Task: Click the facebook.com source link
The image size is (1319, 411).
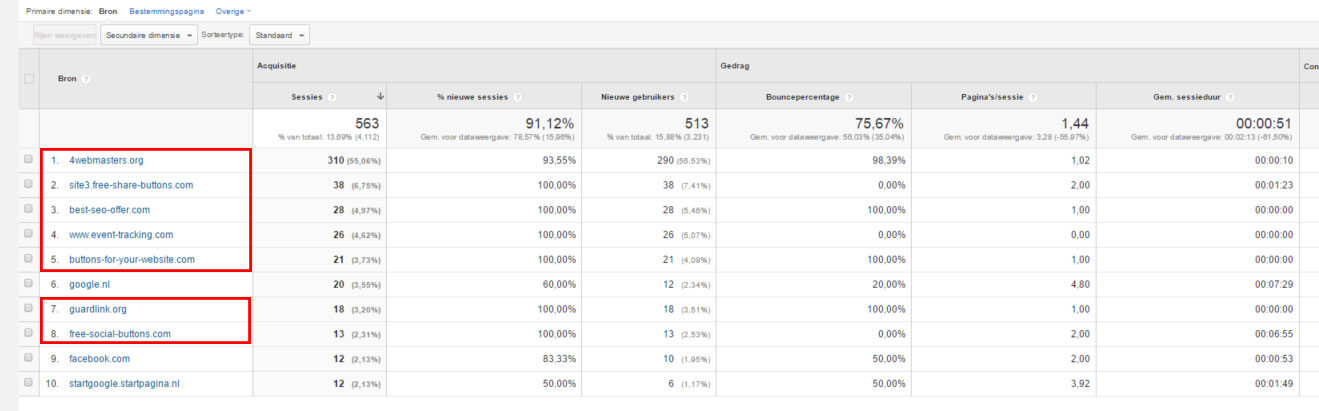Action: (99, 359)
